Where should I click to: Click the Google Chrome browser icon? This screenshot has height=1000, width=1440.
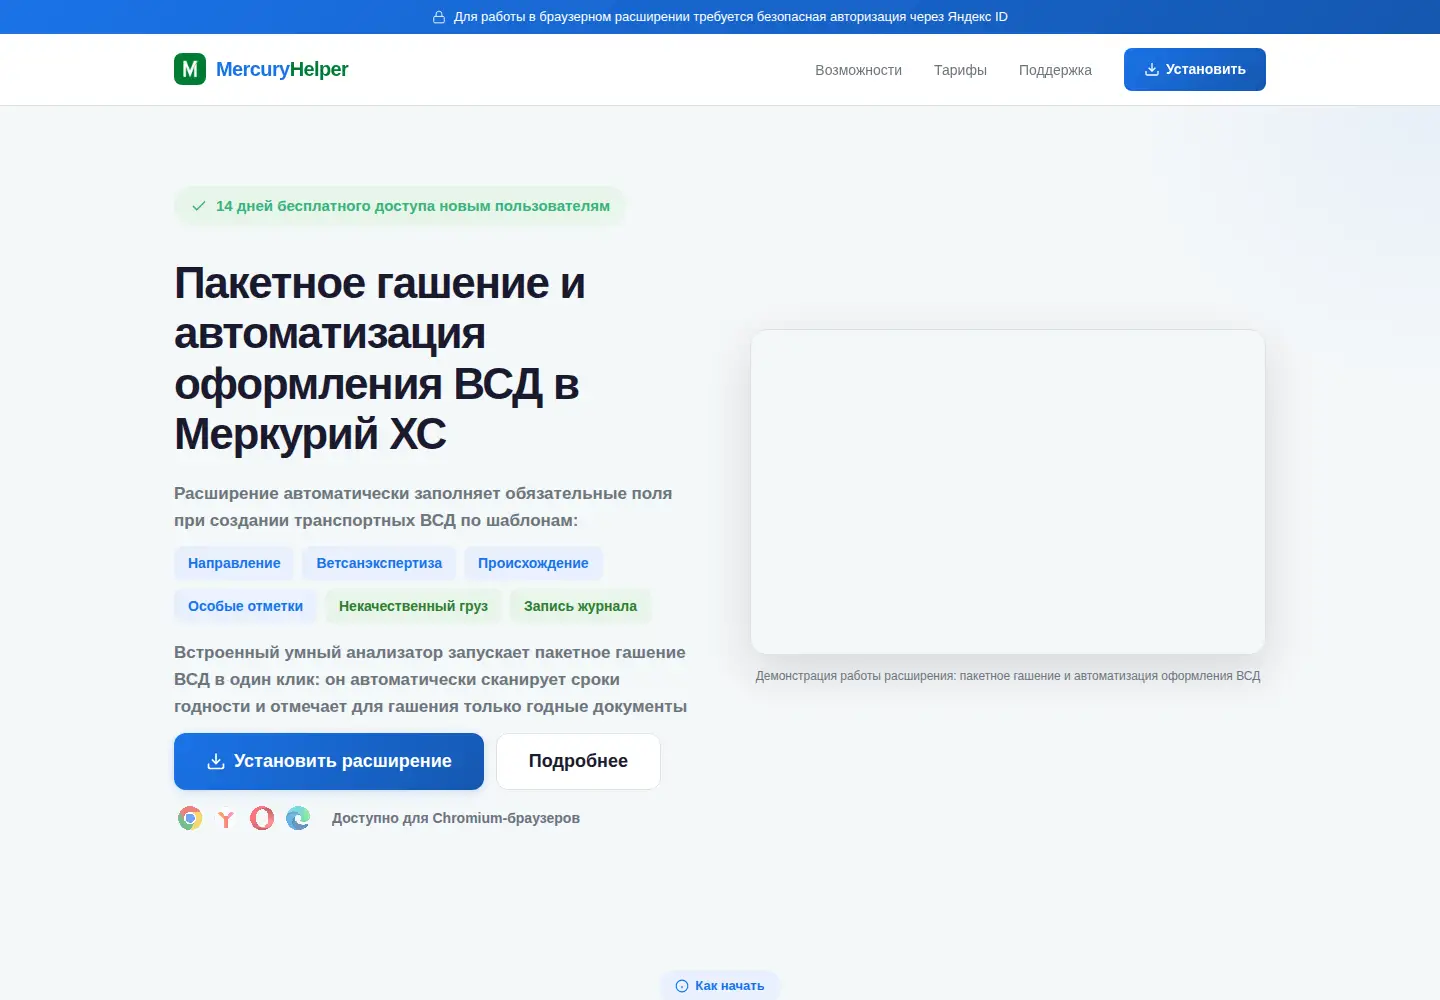[190, 818]
